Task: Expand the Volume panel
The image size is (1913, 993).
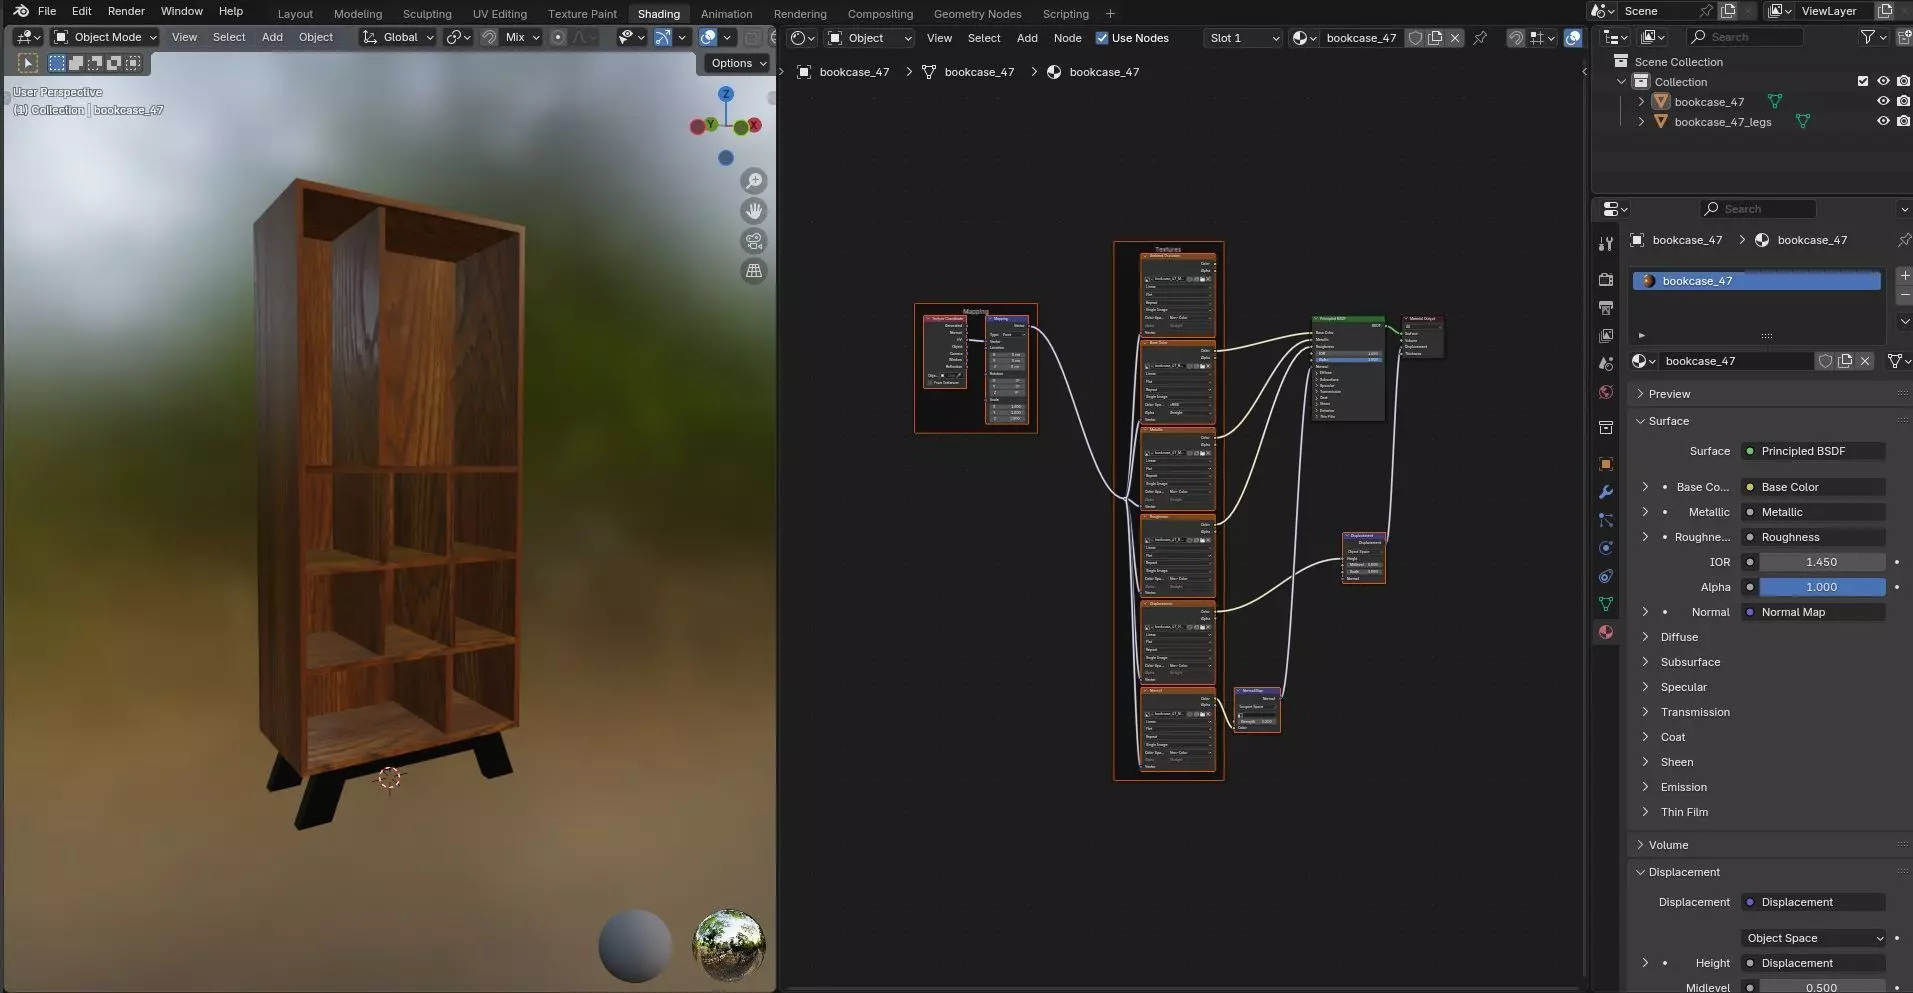Action: click(1667, 845)
